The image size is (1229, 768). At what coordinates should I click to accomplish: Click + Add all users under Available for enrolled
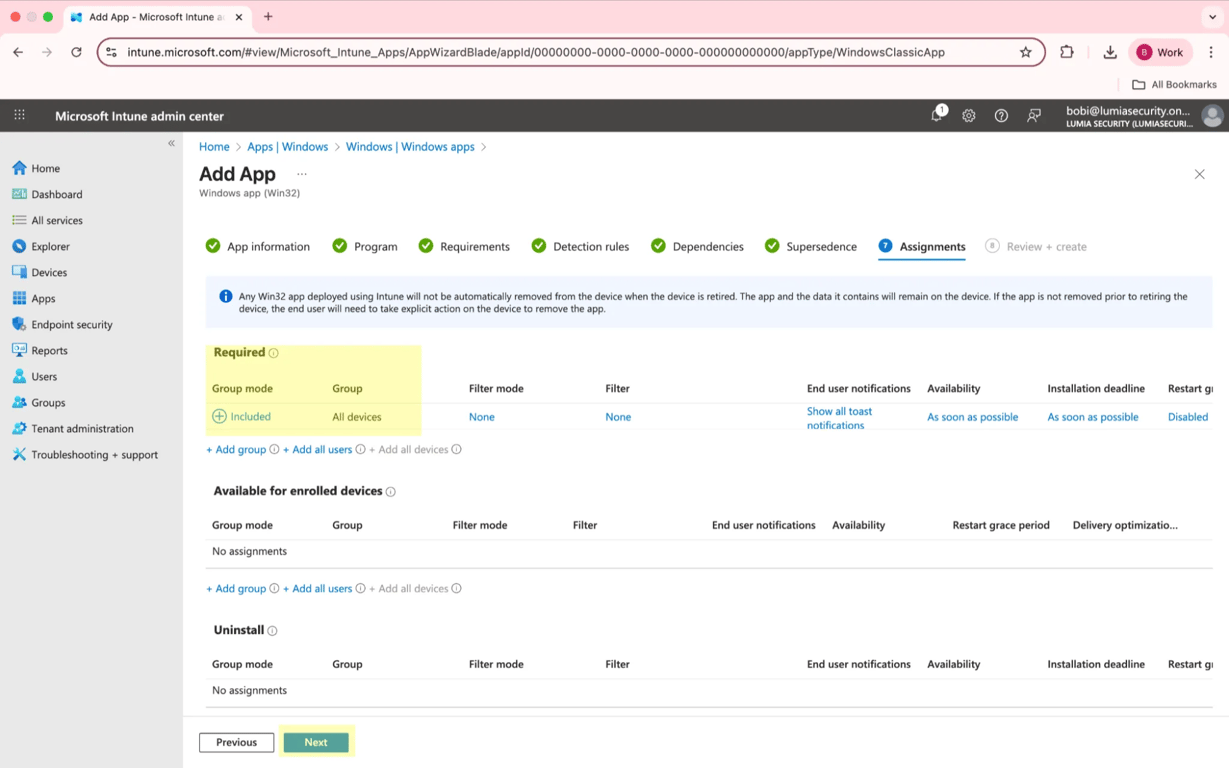click(318, 588)
